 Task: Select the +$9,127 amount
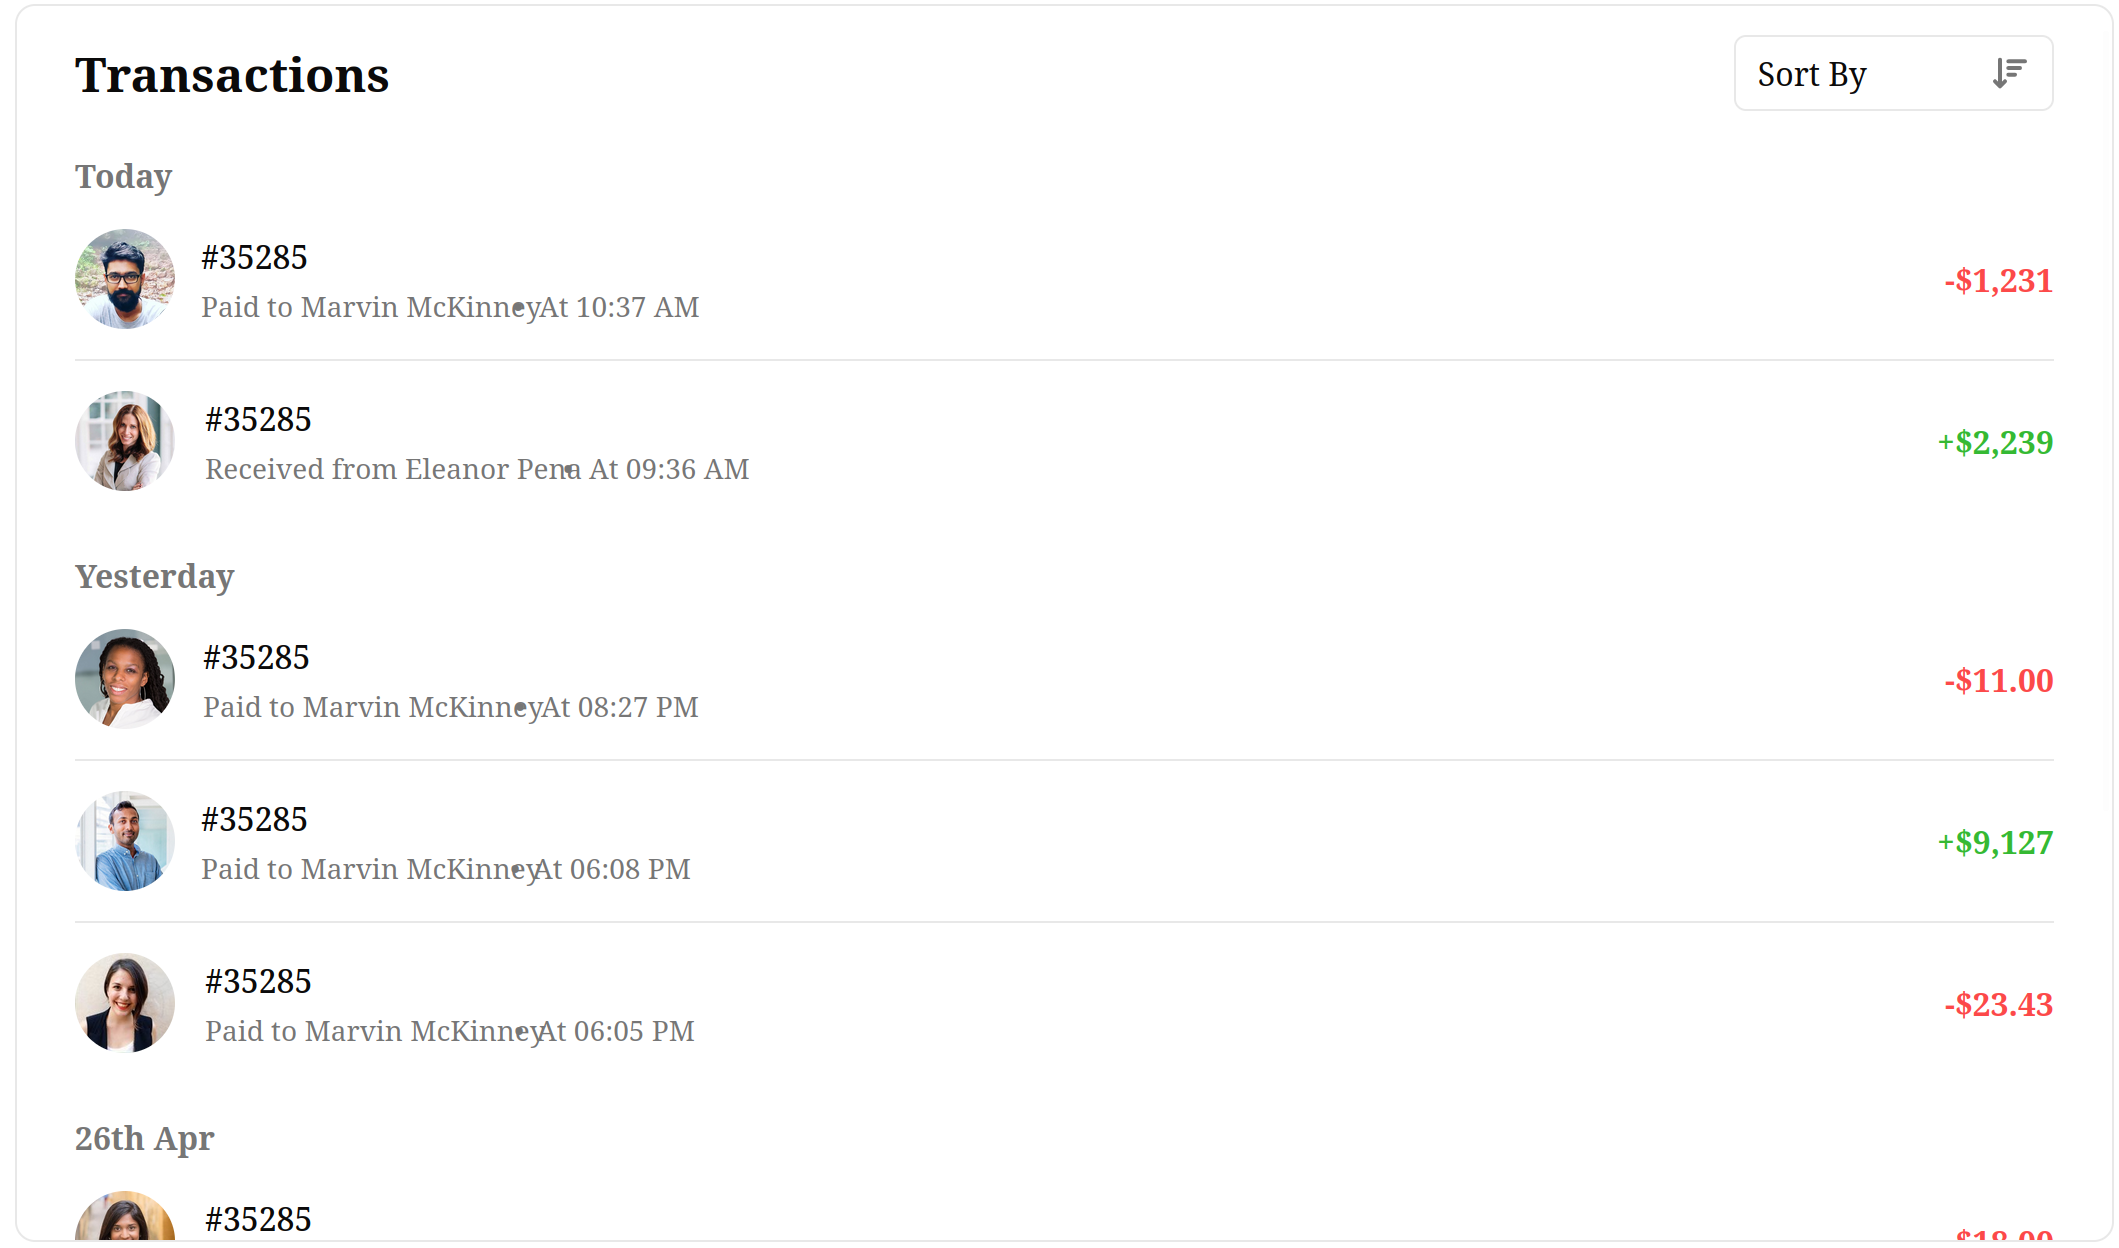pos(1995,843)
